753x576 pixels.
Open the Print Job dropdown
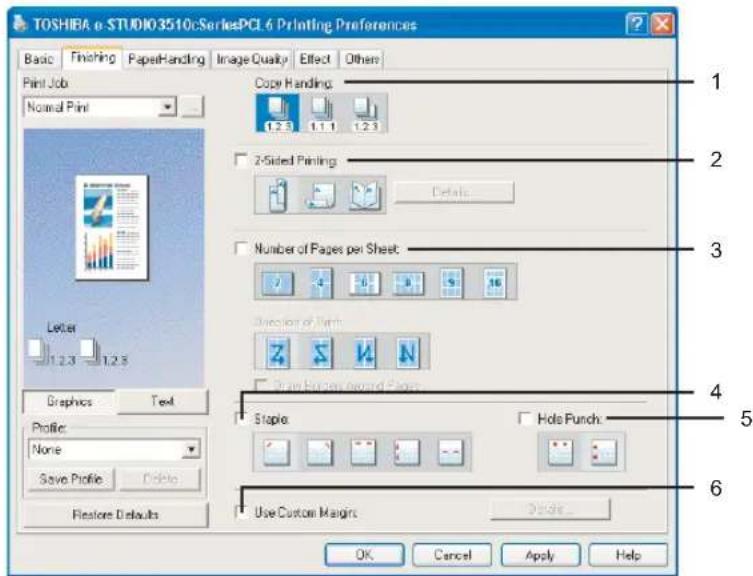167,107
